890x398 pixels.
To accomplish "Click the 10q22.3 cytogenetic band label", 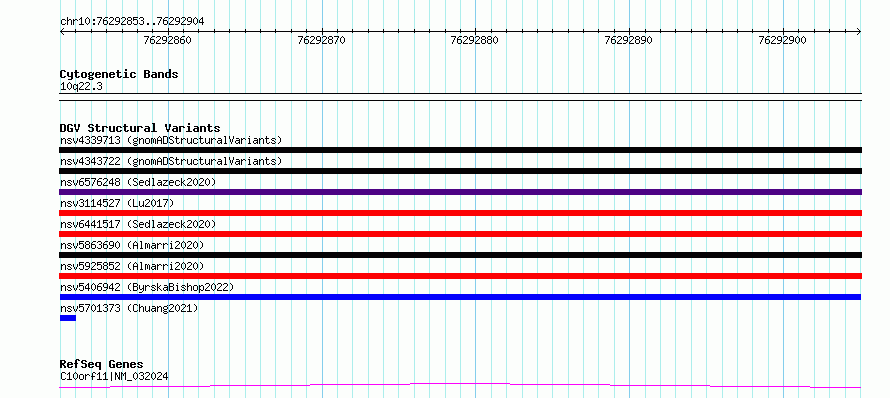I will point(81,87).
